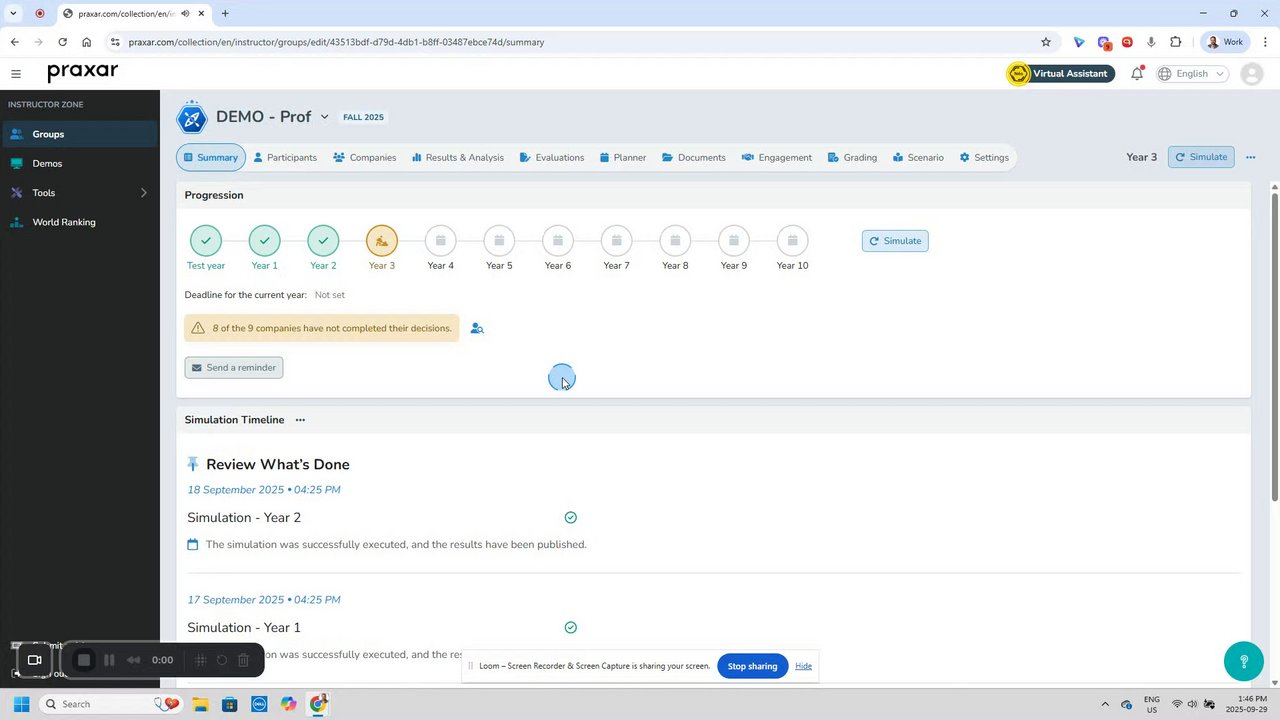View companies with incomplete decisions icon
Image resolution: width=1280 pixels, height=720 pixels.
[x=477, y=328]
